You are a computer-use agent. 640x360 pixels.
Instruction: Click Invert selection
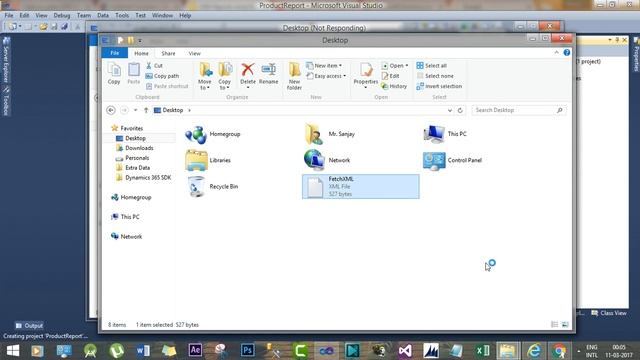[439, 86]
